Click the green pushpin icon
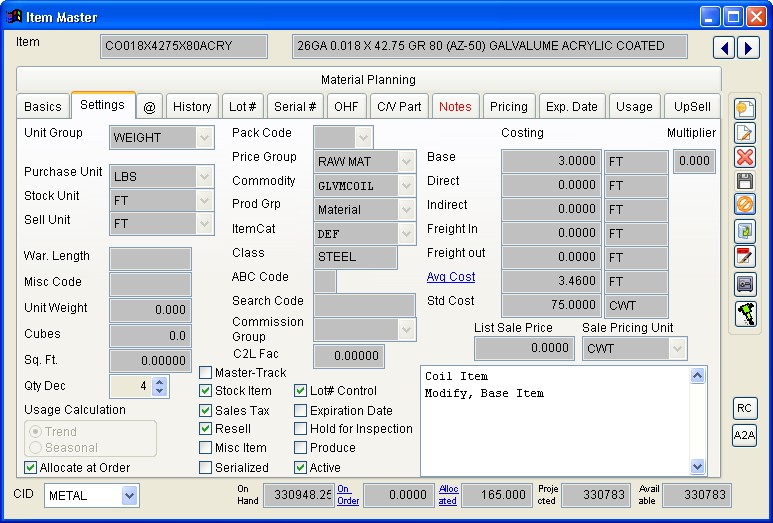Viewport: 773px width, 523px height. (744, 313)
